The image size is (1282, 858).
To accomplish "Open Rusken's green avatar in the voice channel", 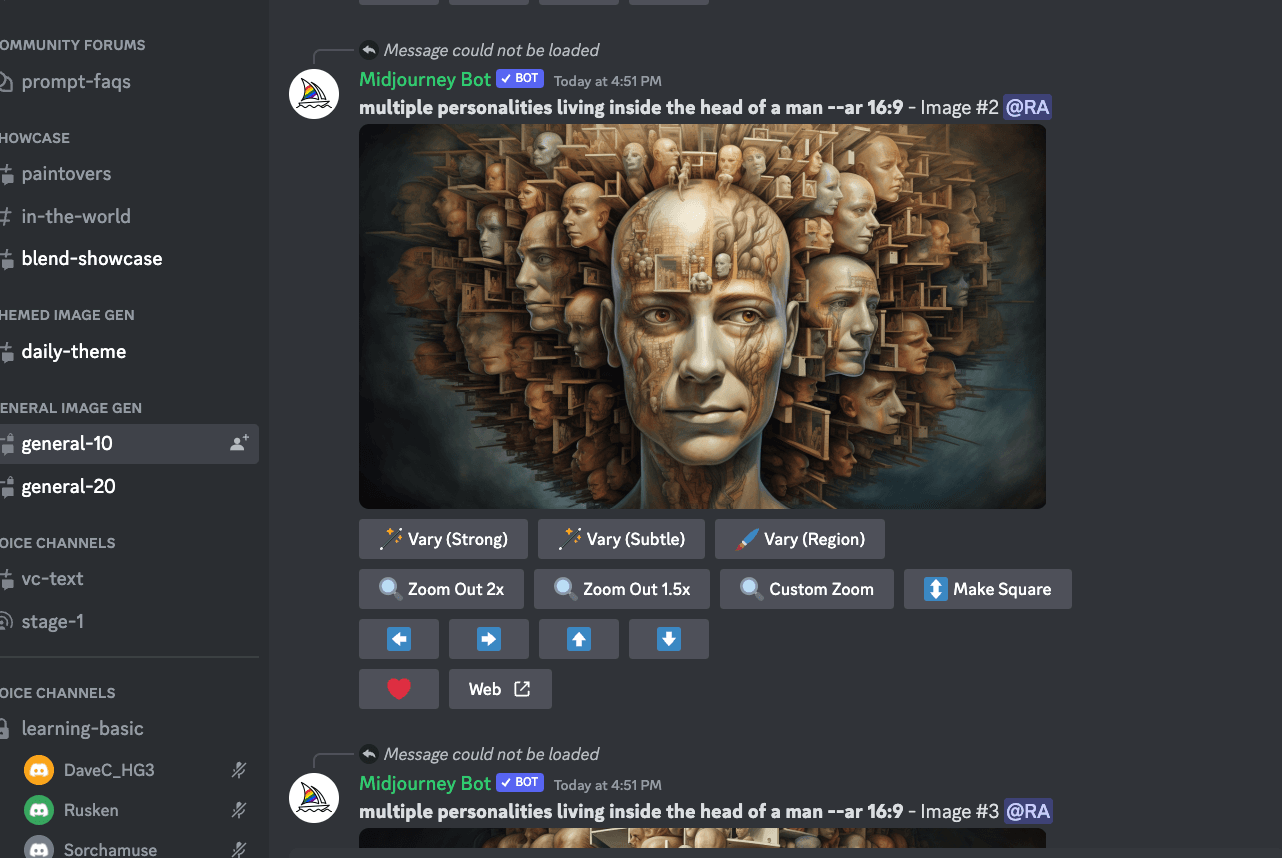I will click(39, 810).
